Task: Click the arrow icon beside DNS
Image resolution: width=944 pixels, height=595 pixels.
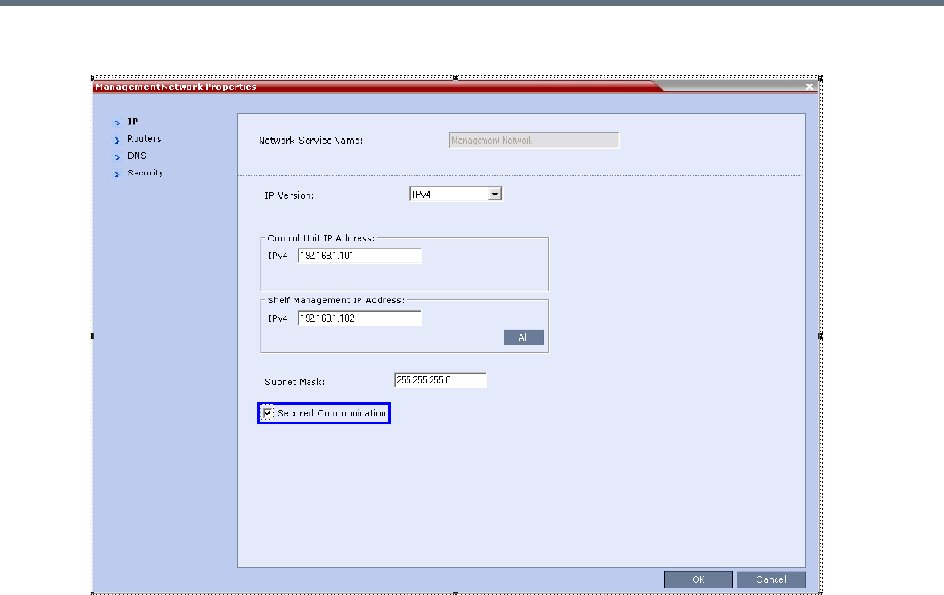Action: tap(117, 157)
